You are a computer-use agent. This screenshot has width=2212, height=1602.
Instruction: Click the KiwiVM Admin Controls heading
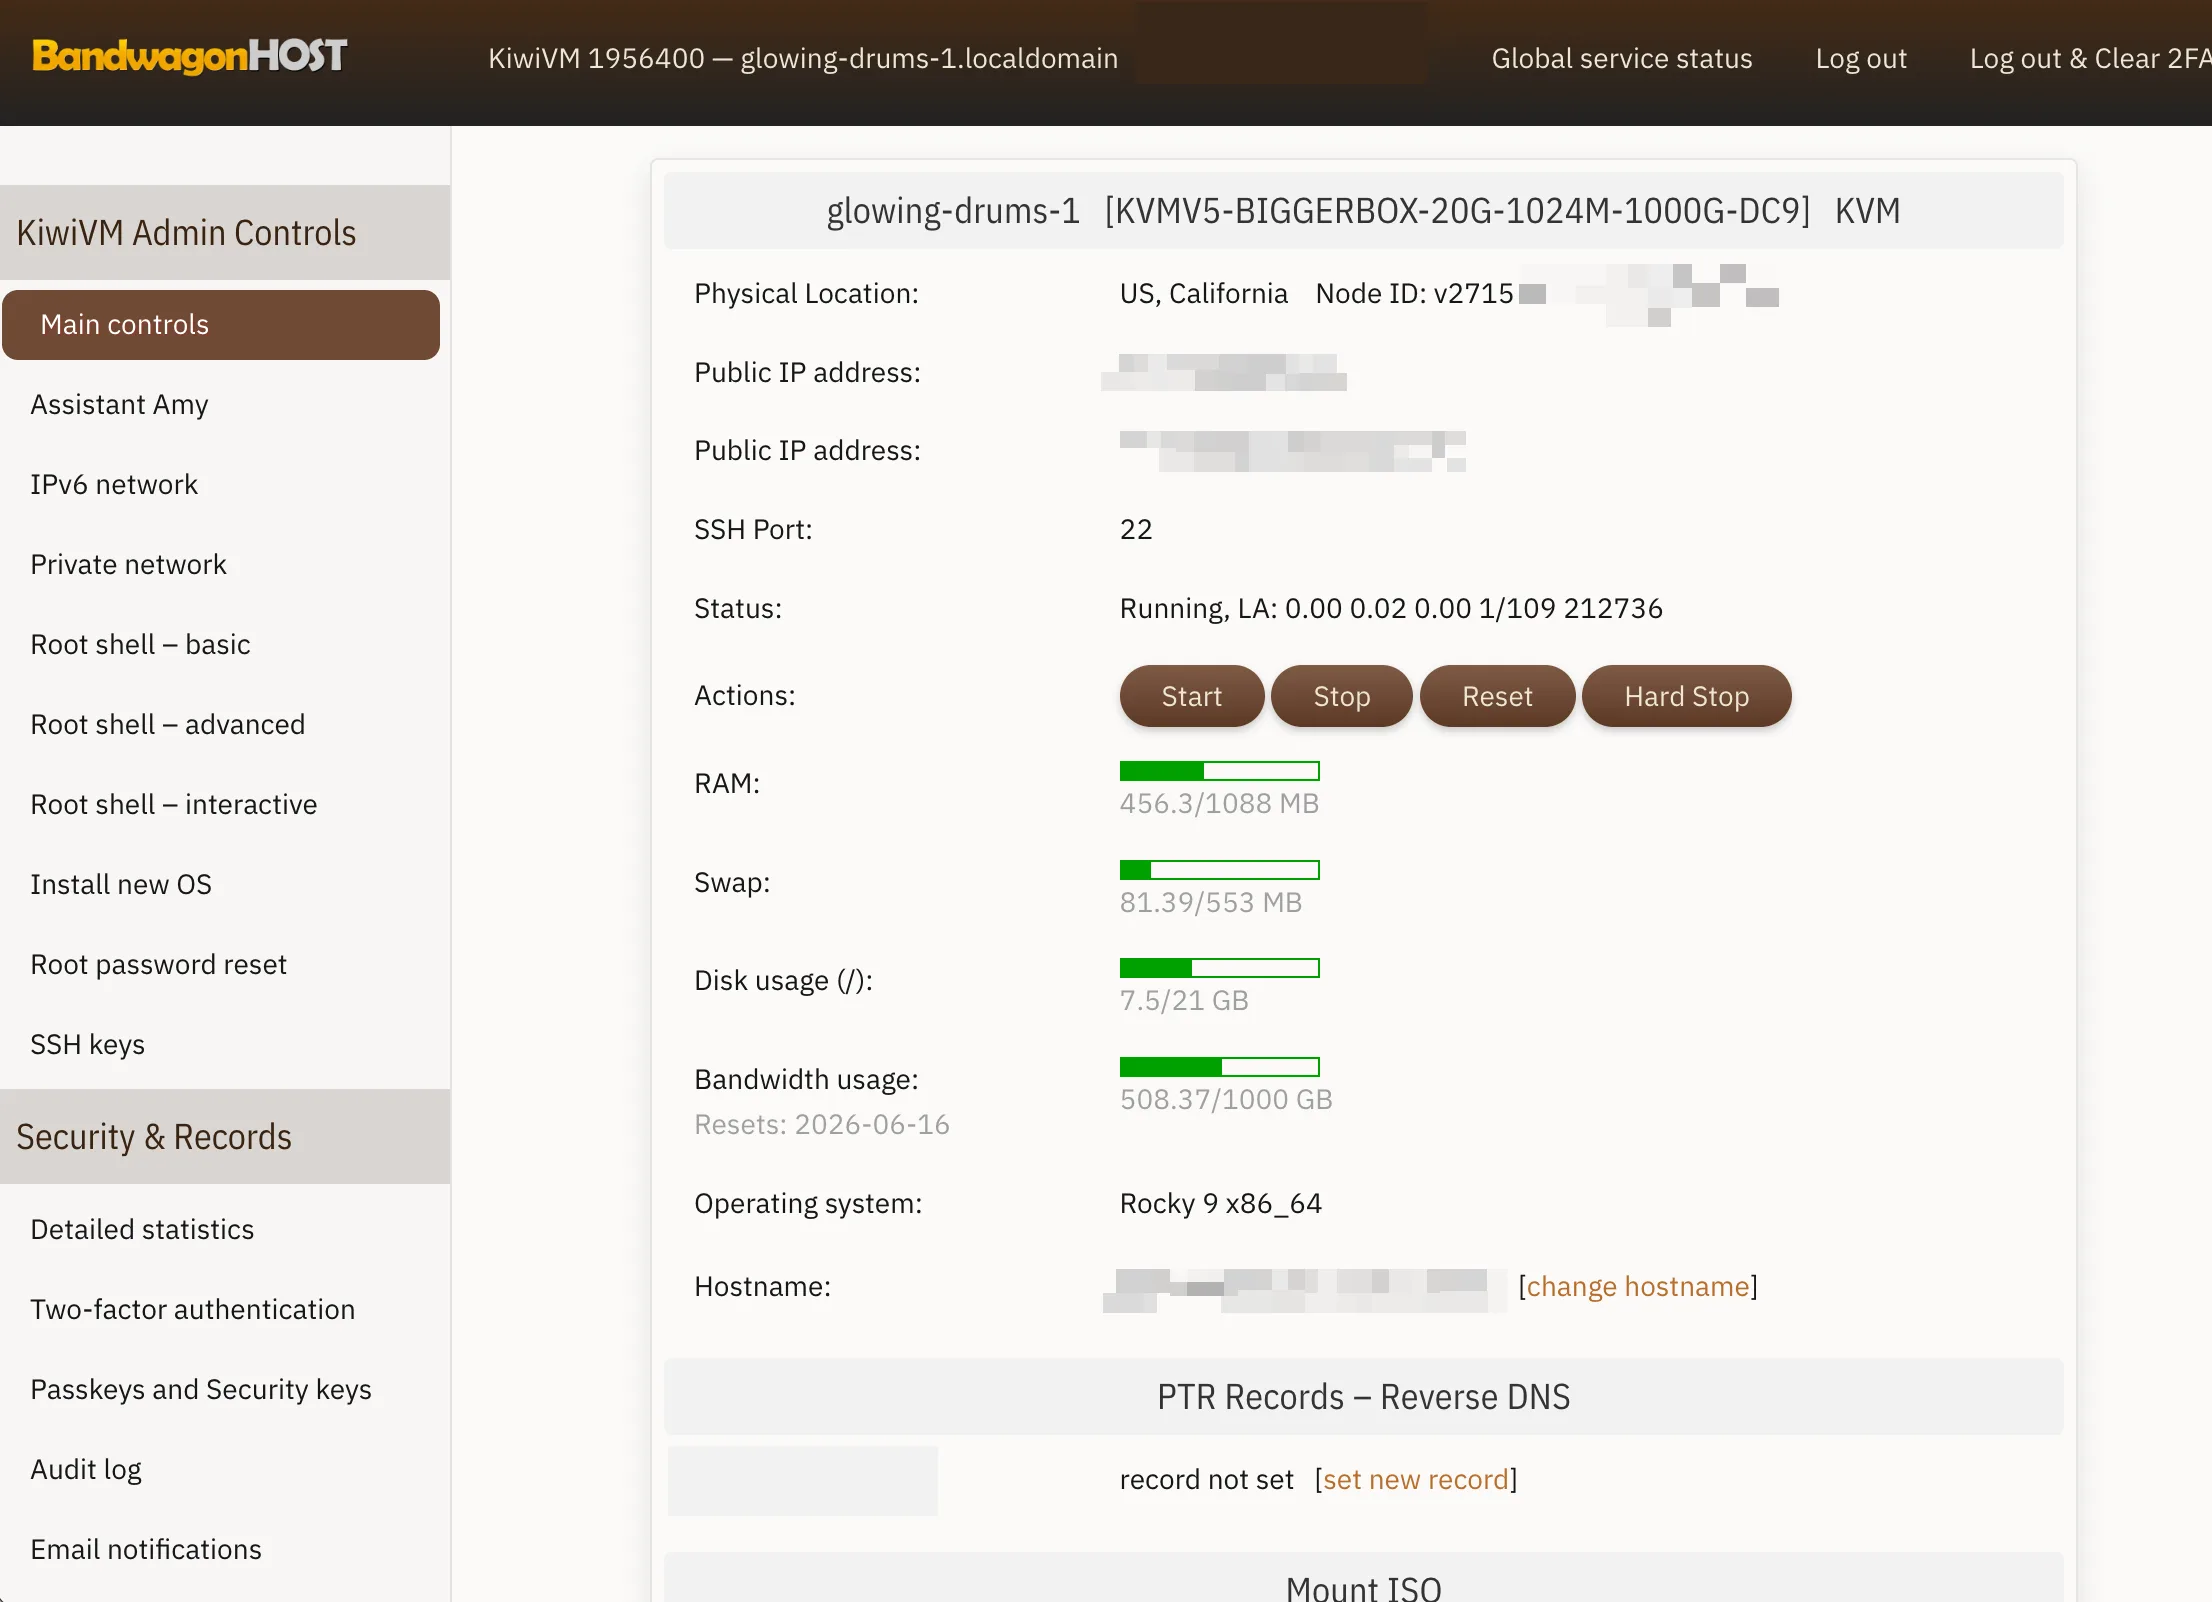click(186, 233)
